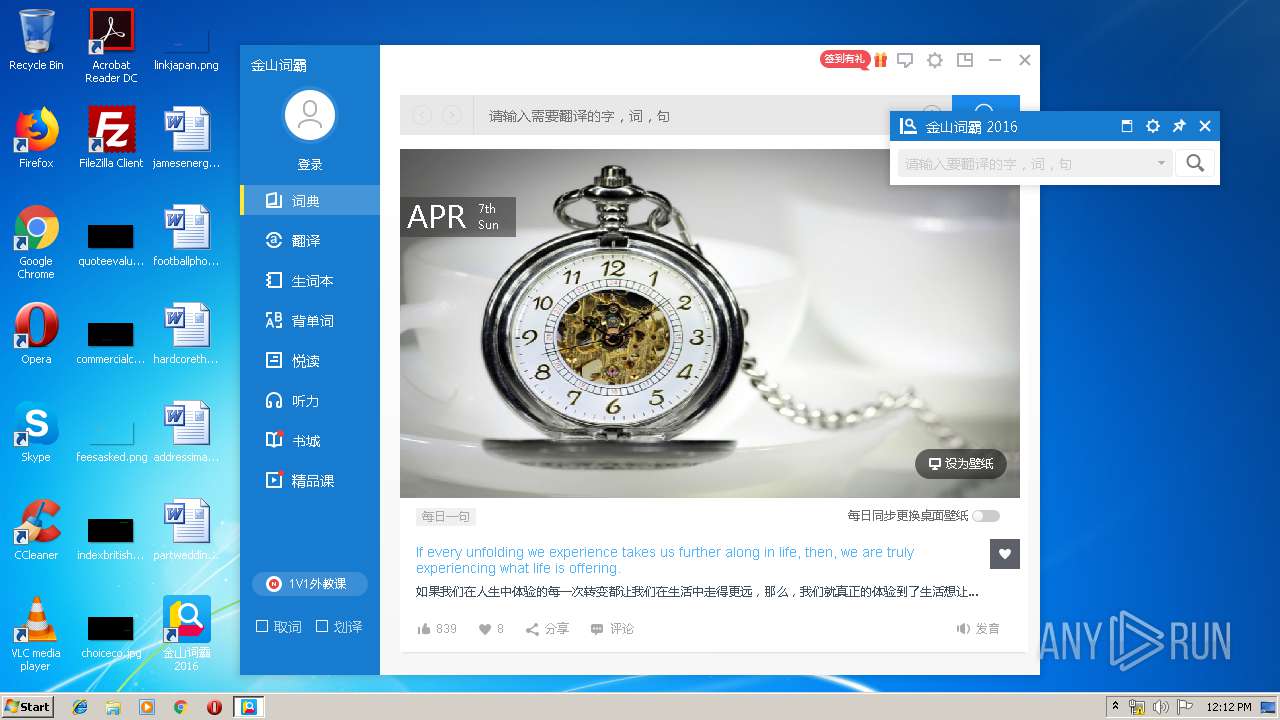
Task: Select the Google Chrome desktop icon
Action: click(36, 243)
